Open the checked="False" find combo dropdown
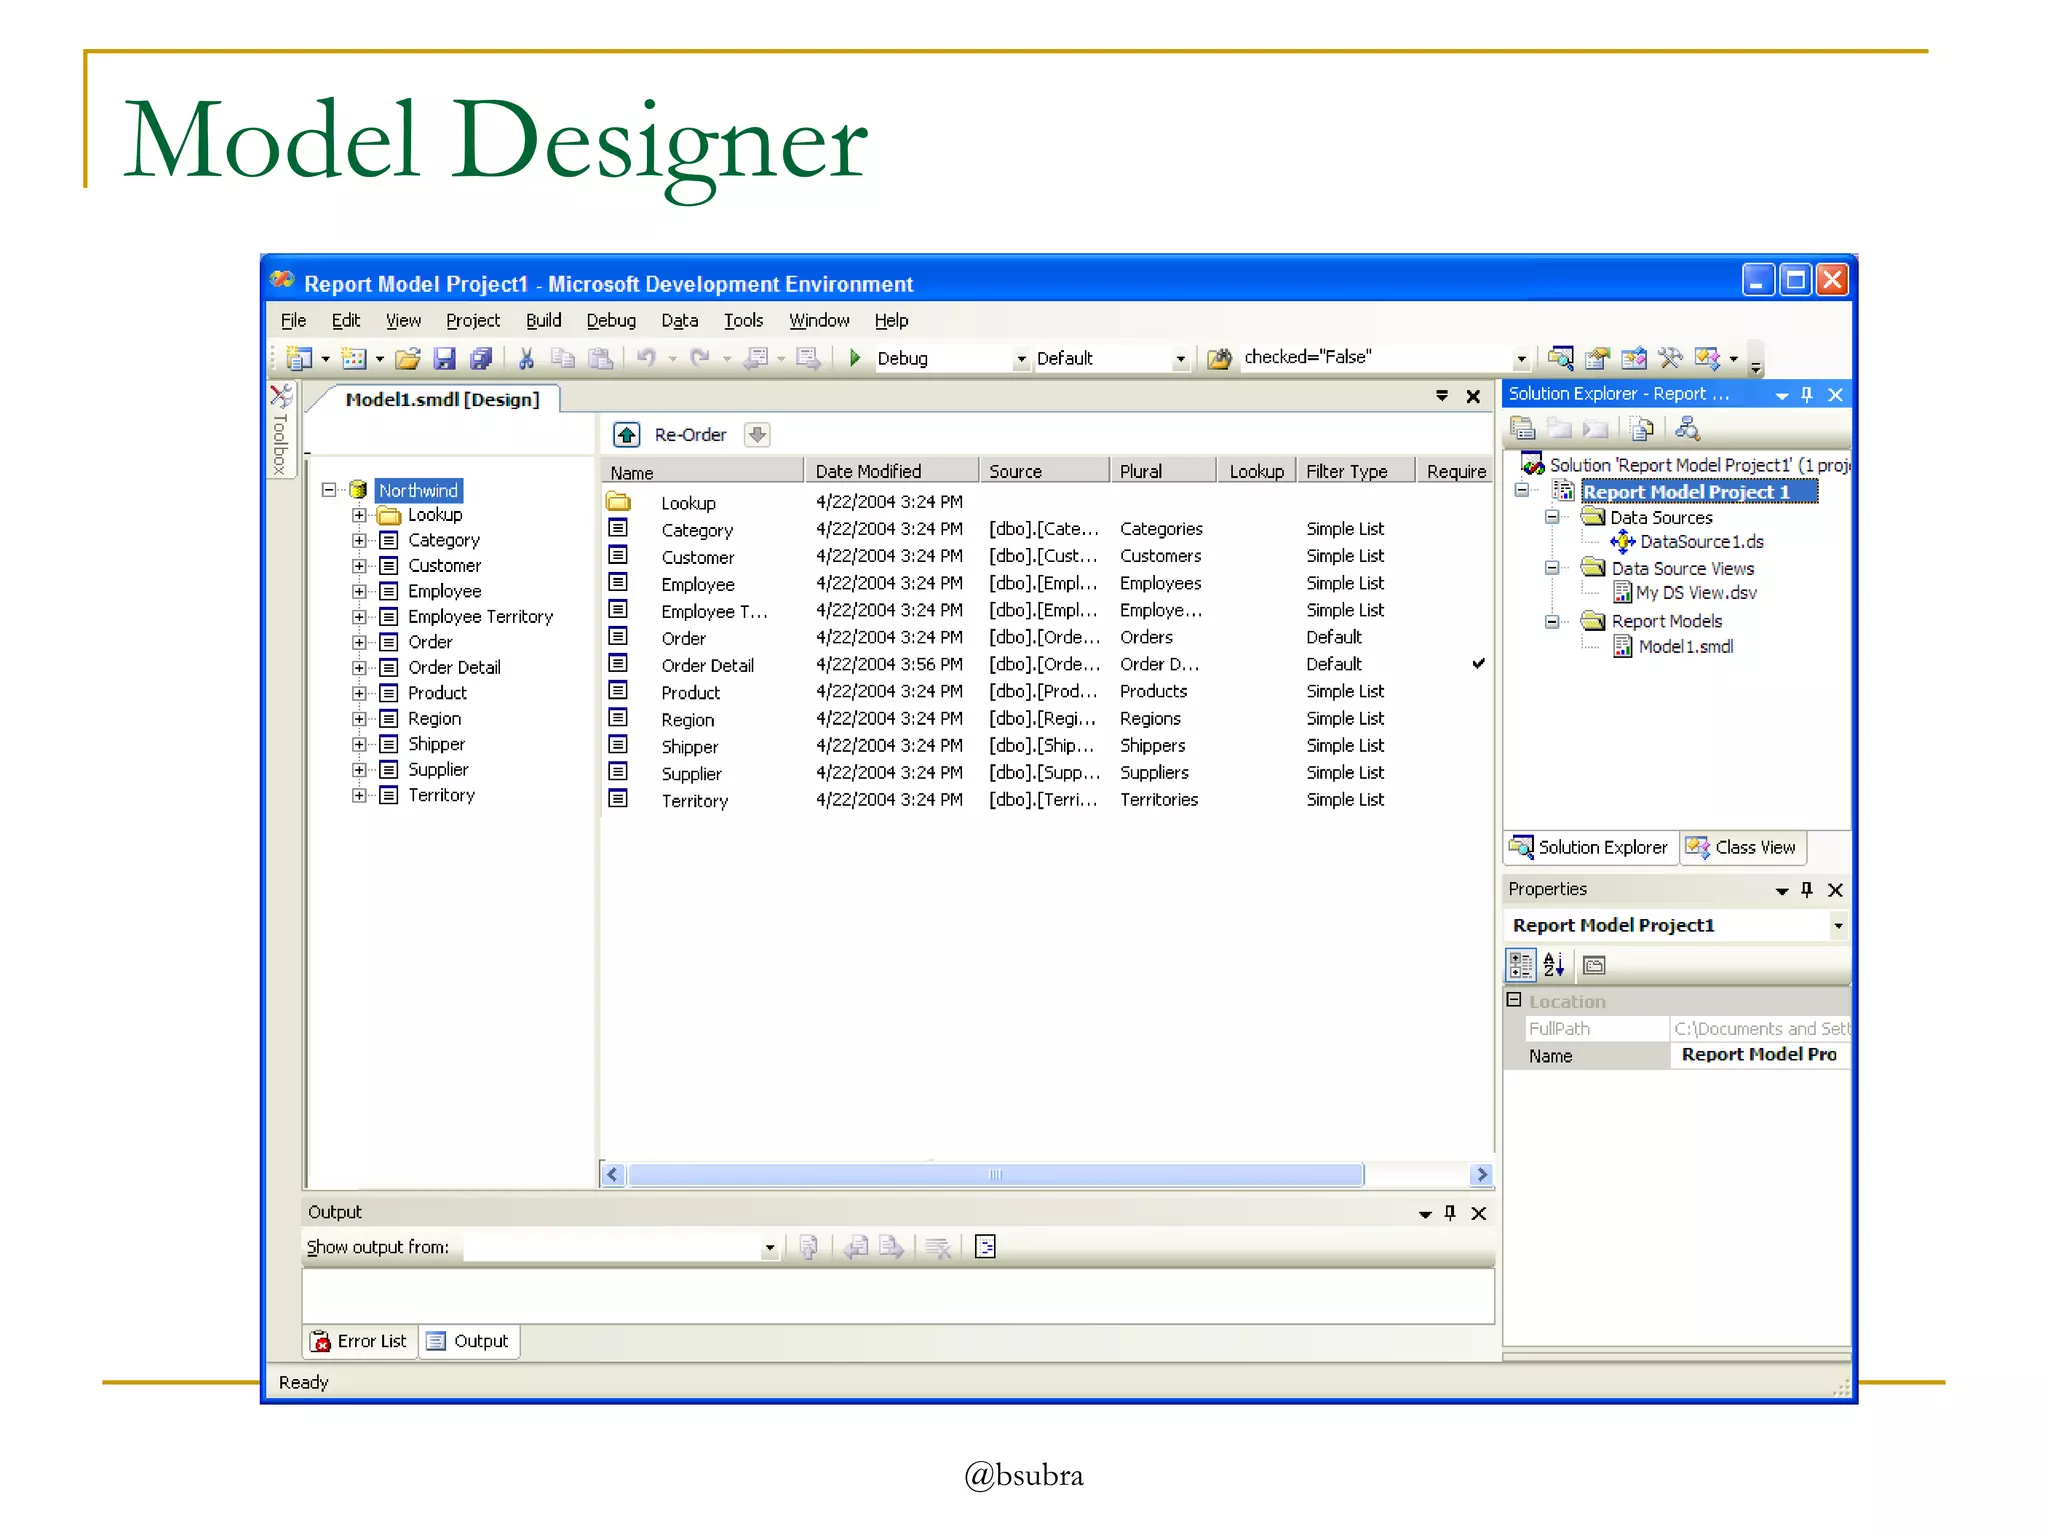 1521,358
